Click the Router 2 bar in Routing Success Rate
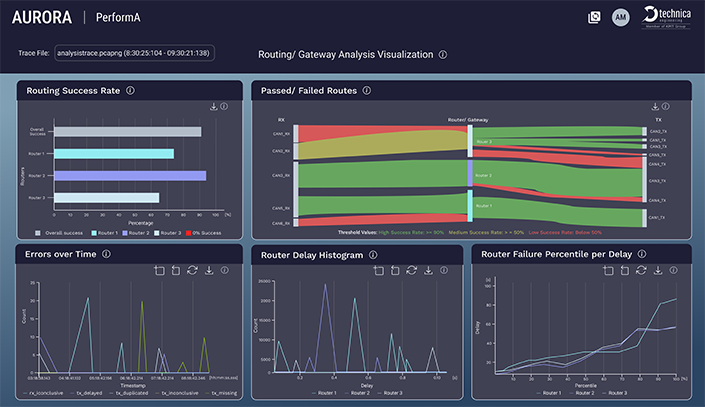 130,175
